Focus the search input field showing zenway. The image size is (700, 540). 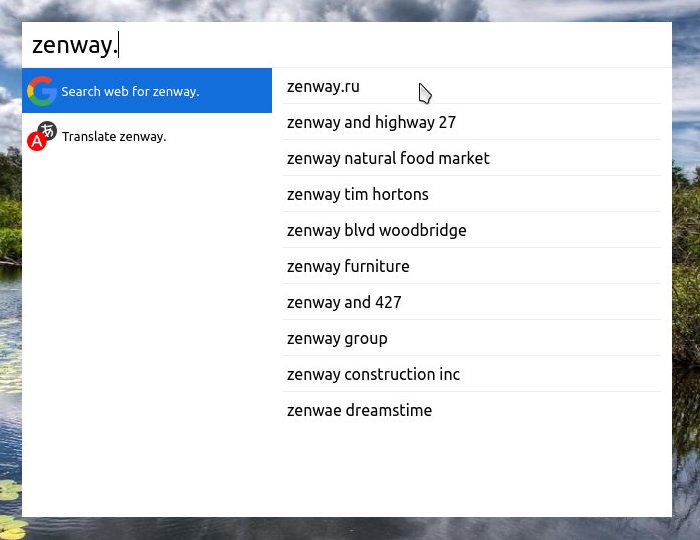[346, 45]
